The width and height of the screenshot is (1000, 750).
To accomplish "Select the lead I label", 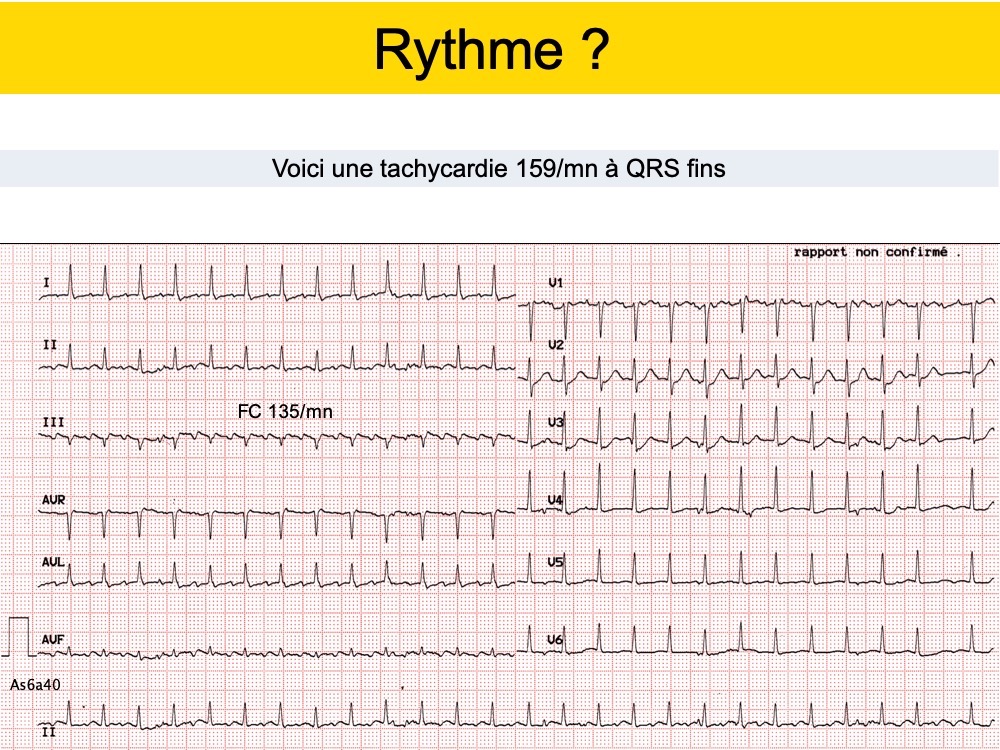I will click(47, 284).
